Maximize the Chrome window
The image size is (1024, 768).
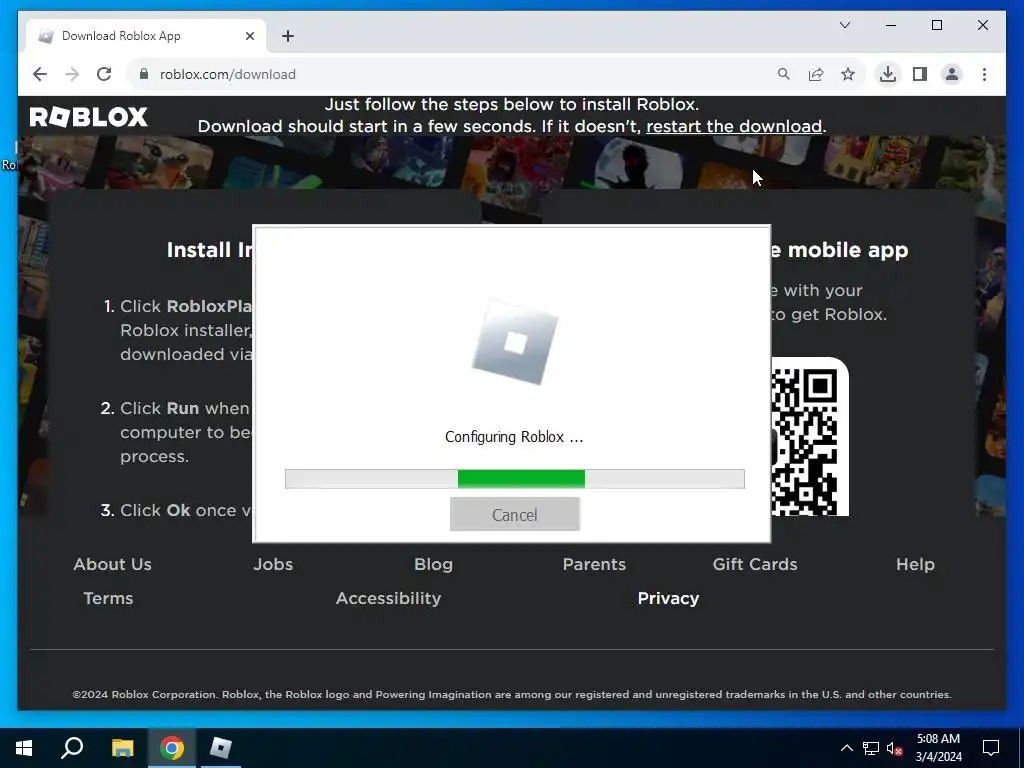[936, 25]
